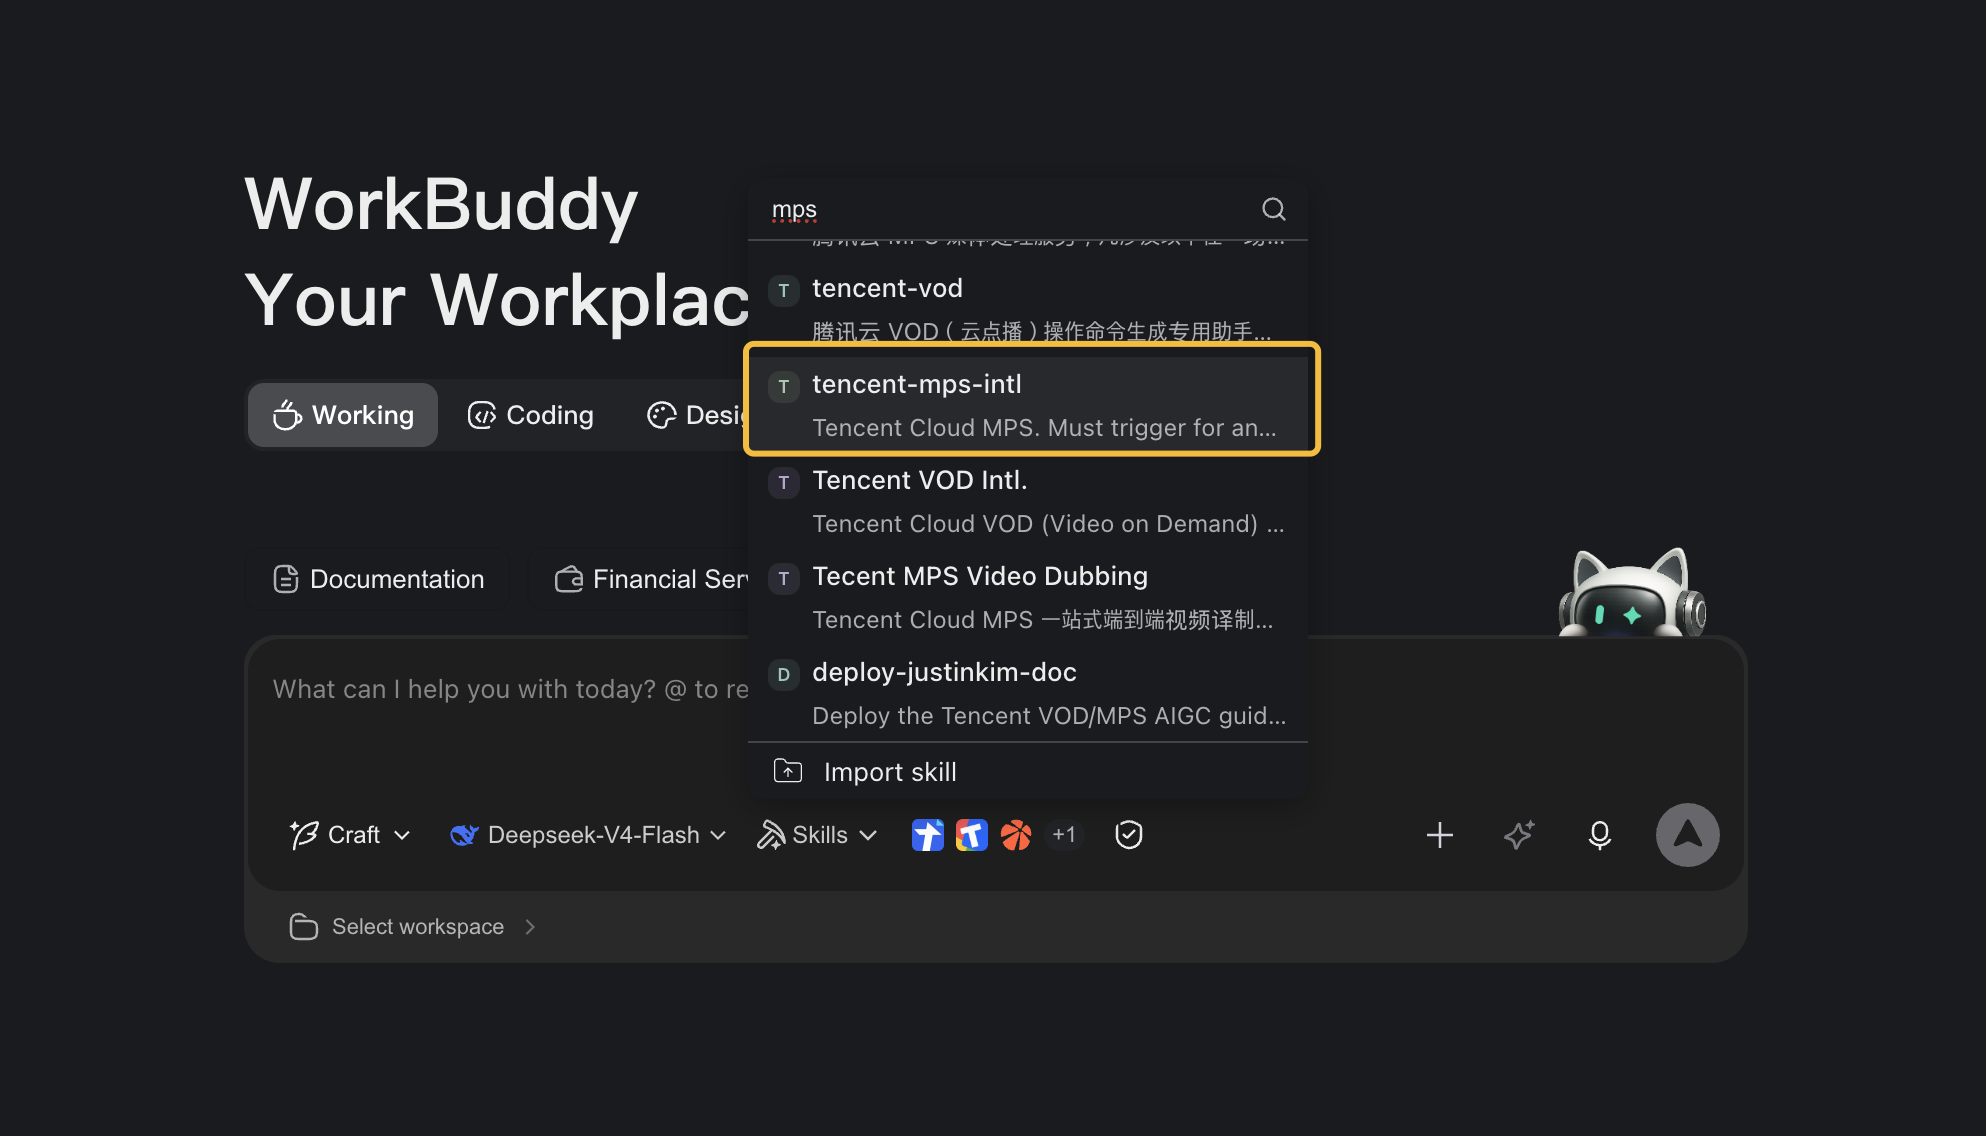Image resolution: width=1986 pixels, height=1136 pixels.
Task: Select the deploy-justinkim-doc skill
Action: pyautogui.click(x=1028, y=693)
